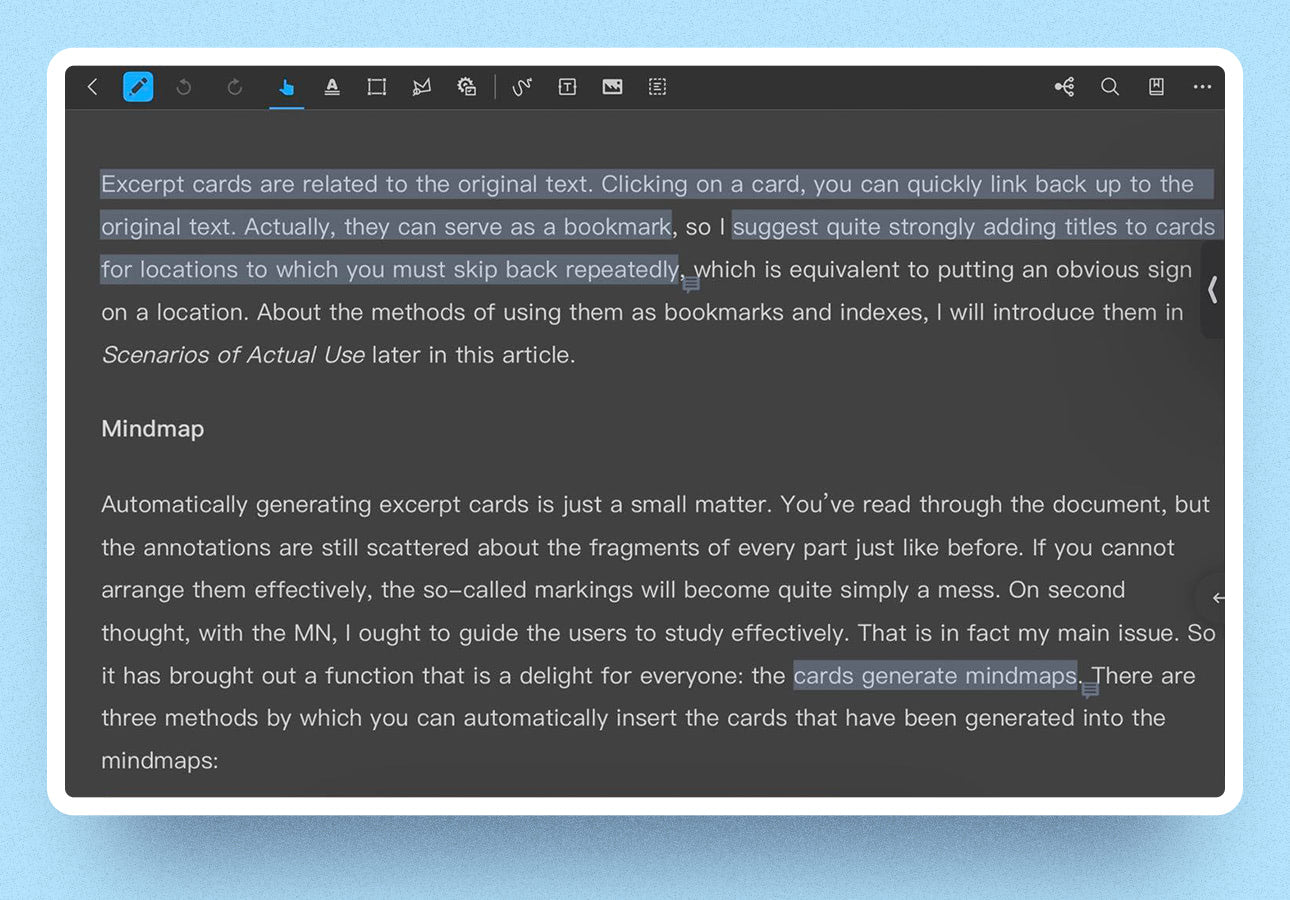Click the paragraph starting 'Automatically generating excerpt cards'

(657, 632)
